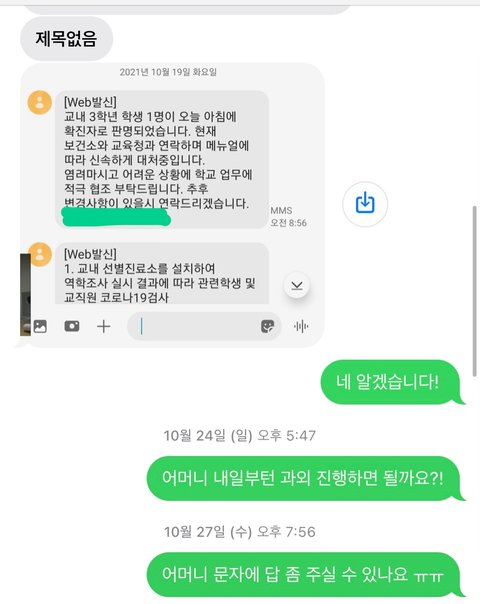Open the second Web발신 선별진료소 message
Screen dimensions: 480x604
click(162, 273)
